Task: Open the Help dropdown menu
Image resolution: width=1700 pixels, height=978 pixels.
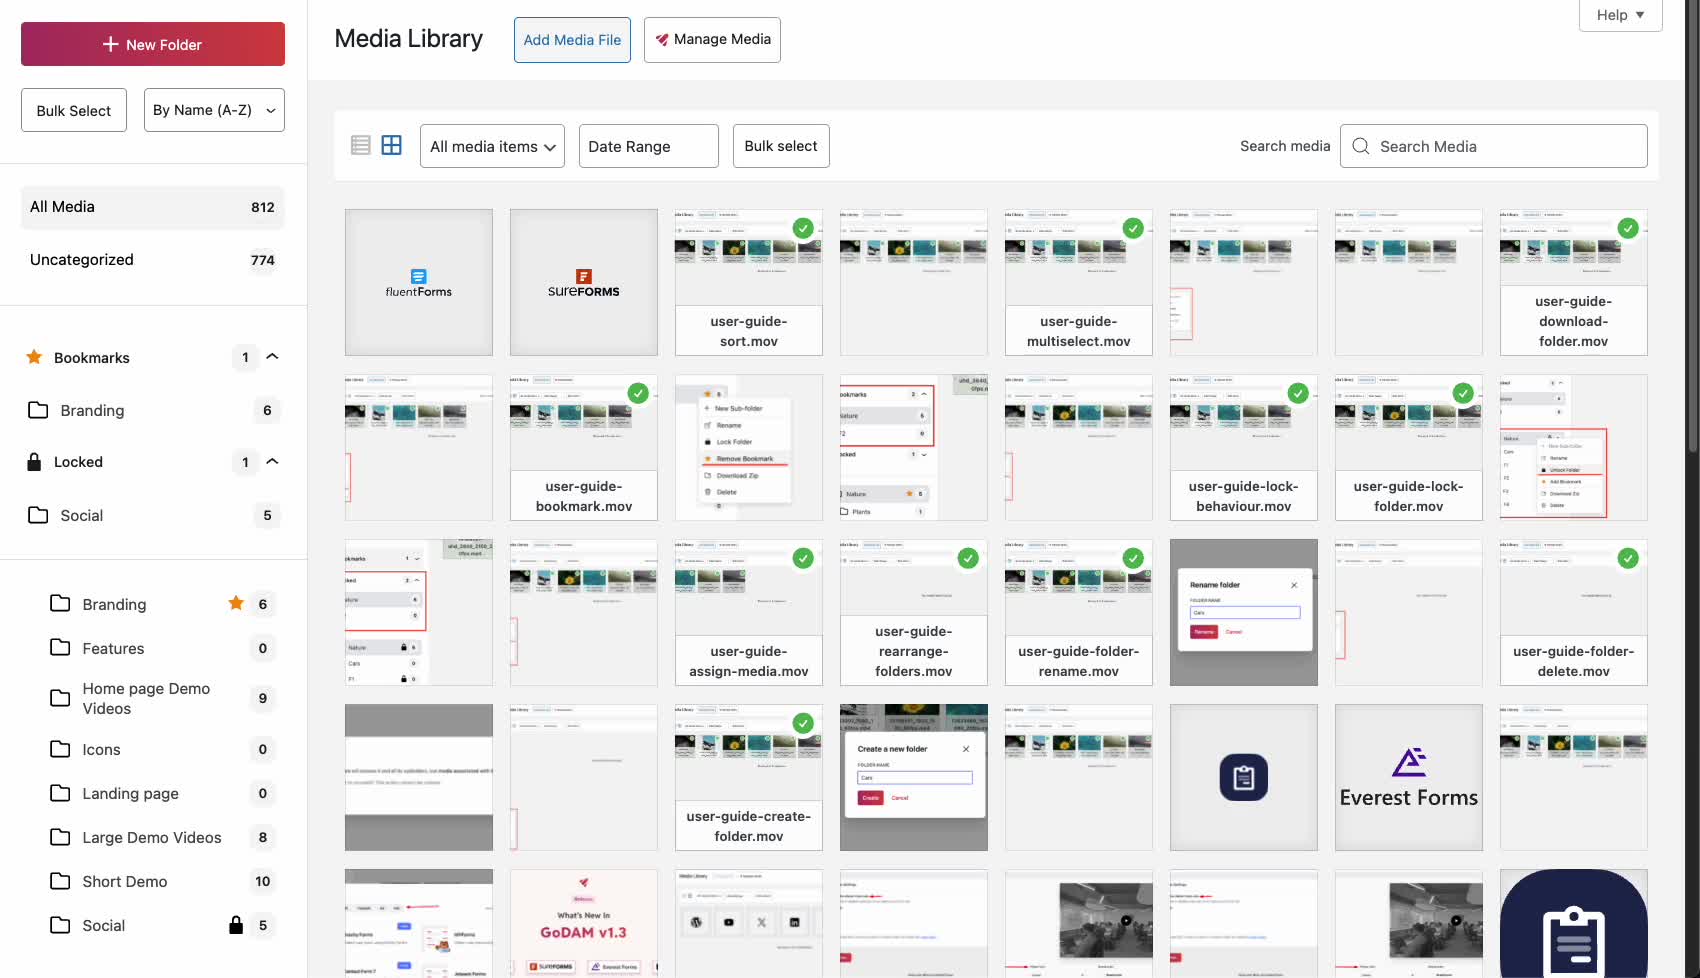Action: coord(1619,15)
